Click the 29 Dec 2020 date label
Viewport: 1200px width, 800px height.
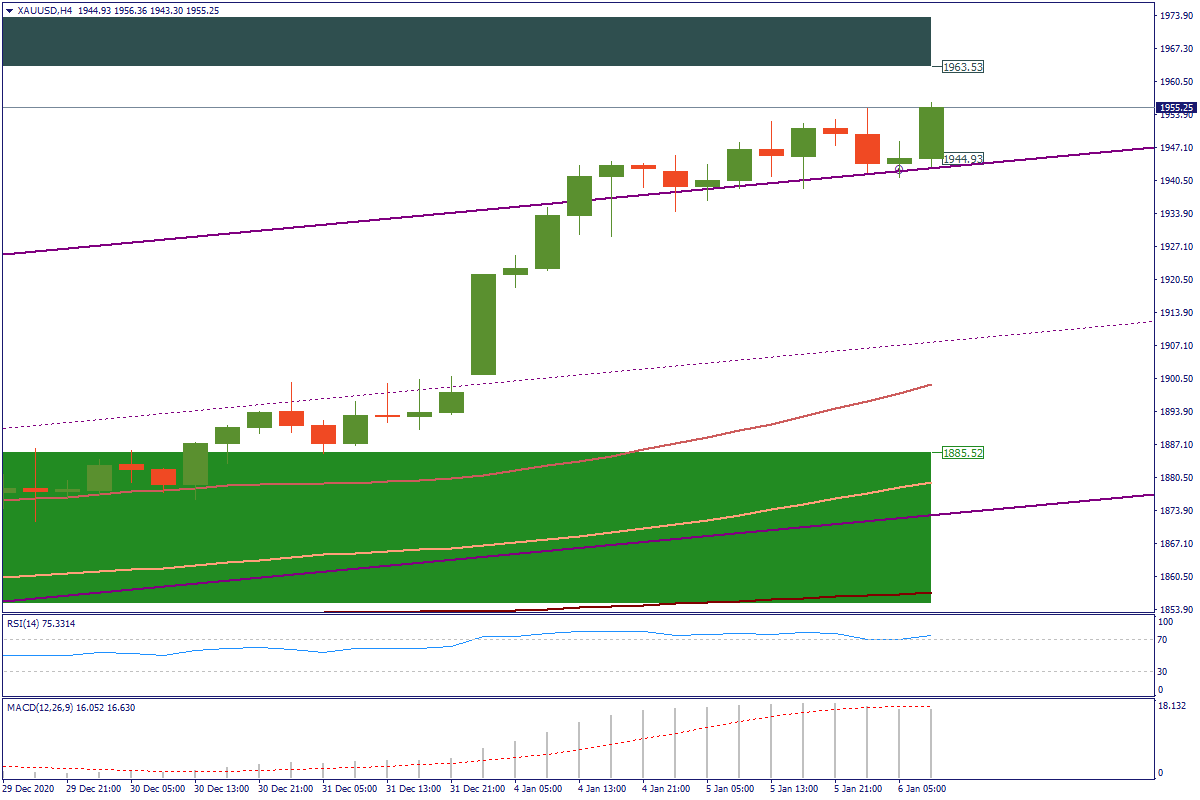[x=28, y=788]
